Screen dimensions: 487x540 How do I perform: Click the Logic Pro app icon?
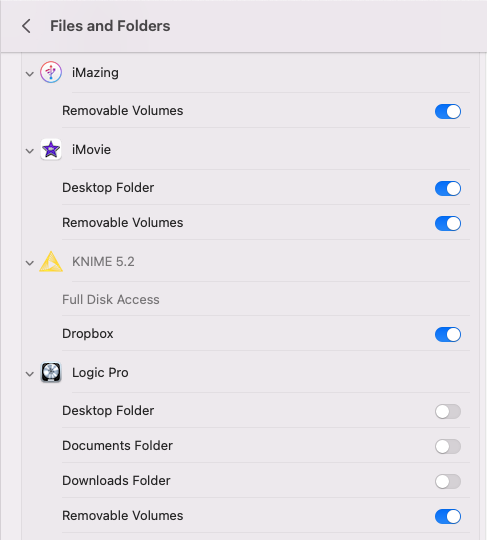pyautogui.click(x=51, y=372)
